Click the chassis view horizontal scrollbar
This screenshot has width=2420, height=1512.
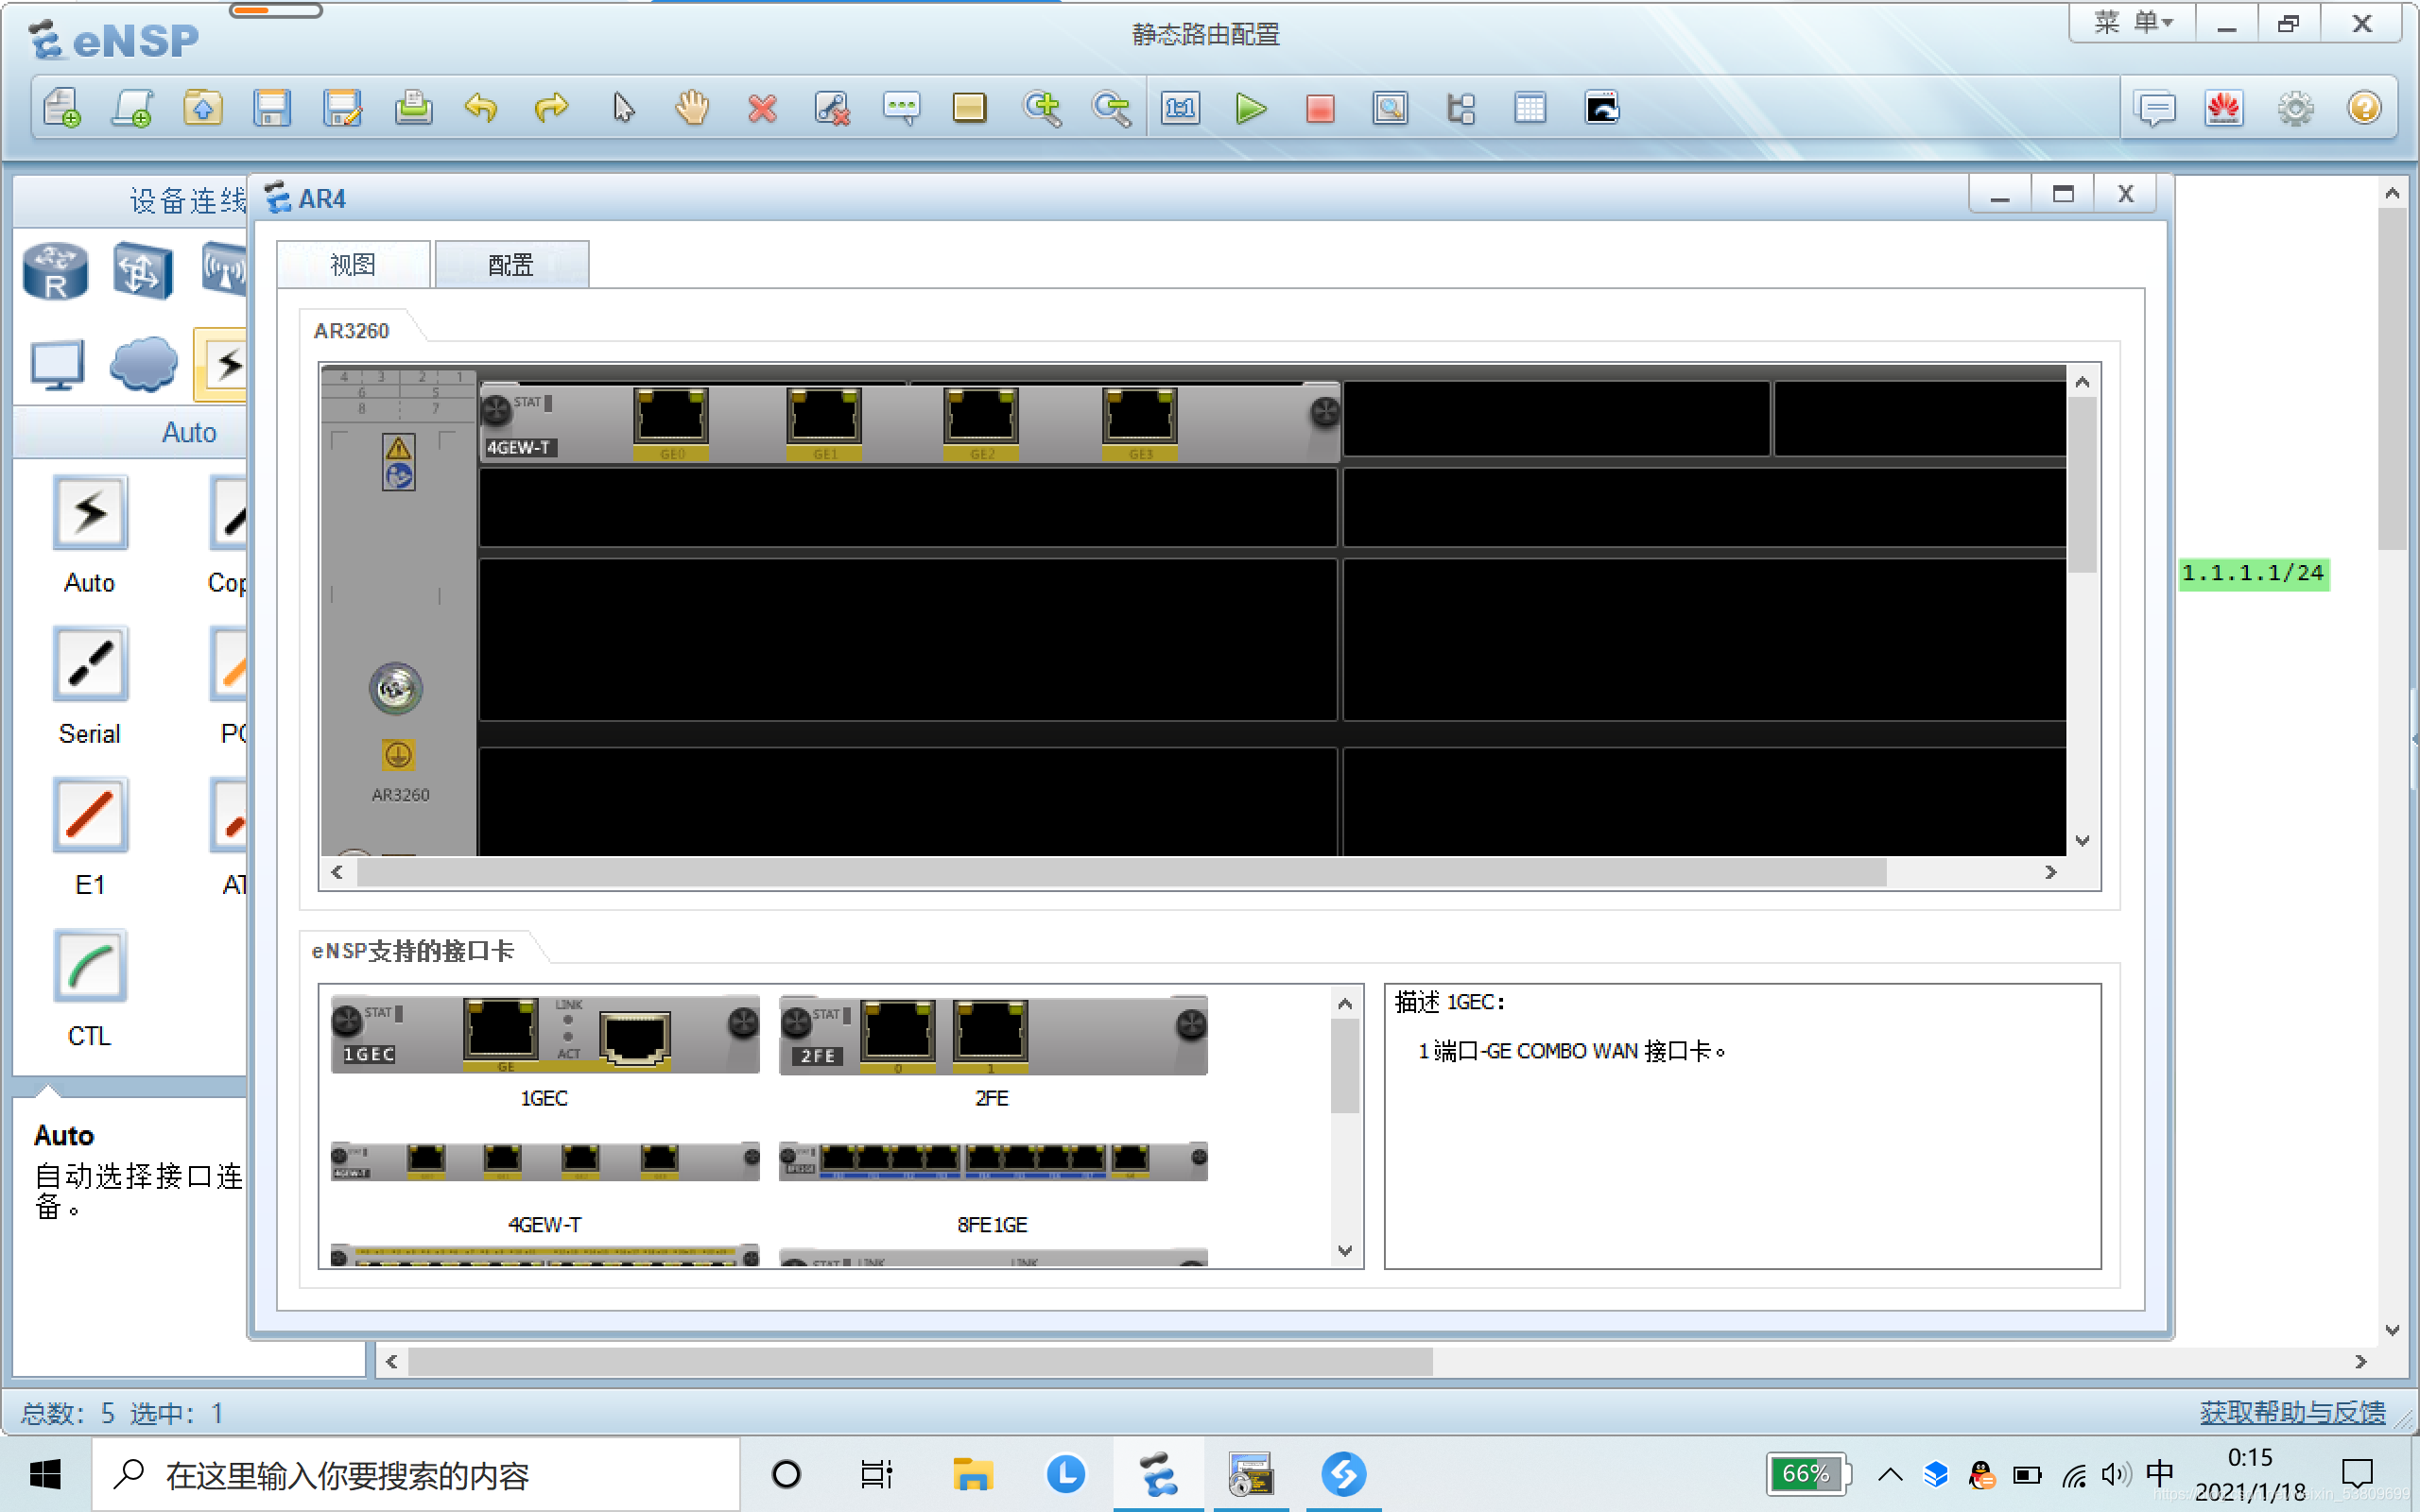coord(1121,872)
